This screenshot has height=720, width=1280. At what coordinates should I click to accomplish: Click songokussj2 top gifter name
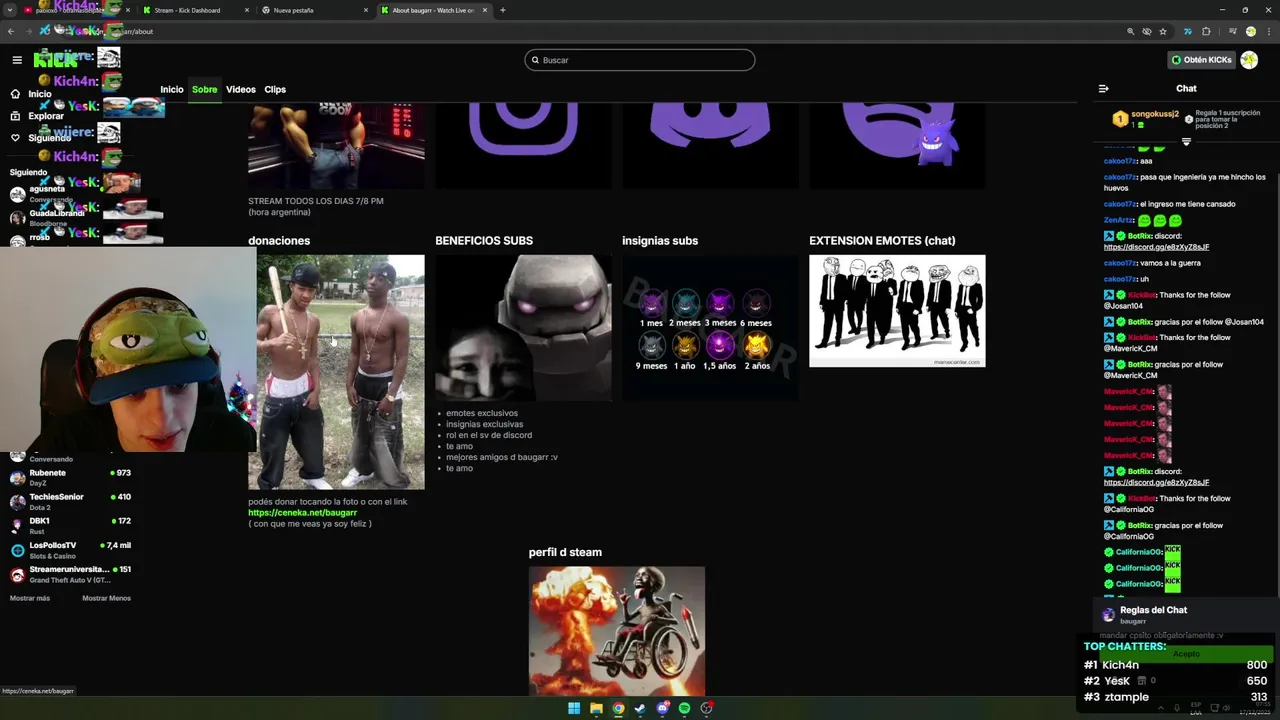coord(1155,114)
